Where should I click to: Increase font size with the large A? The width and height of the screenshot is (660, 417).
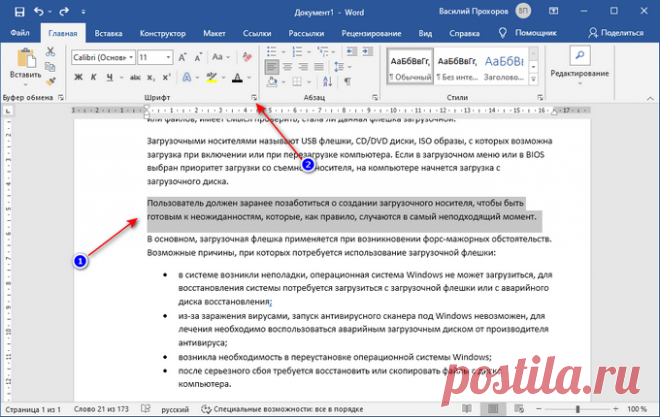coord(182,57)
